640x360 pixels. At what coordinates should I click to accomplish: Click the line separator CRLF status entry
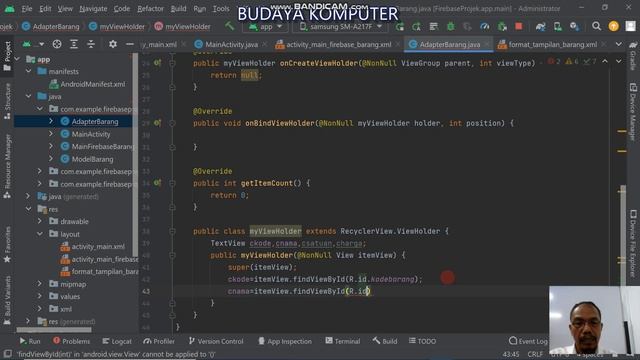[535, 354]
